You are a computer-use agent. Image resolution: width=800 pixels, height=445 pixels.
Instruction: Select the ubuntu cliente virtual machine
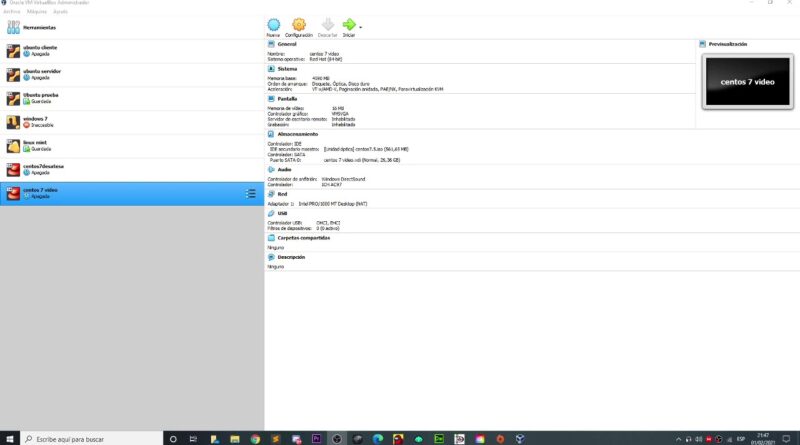point(132,51)
